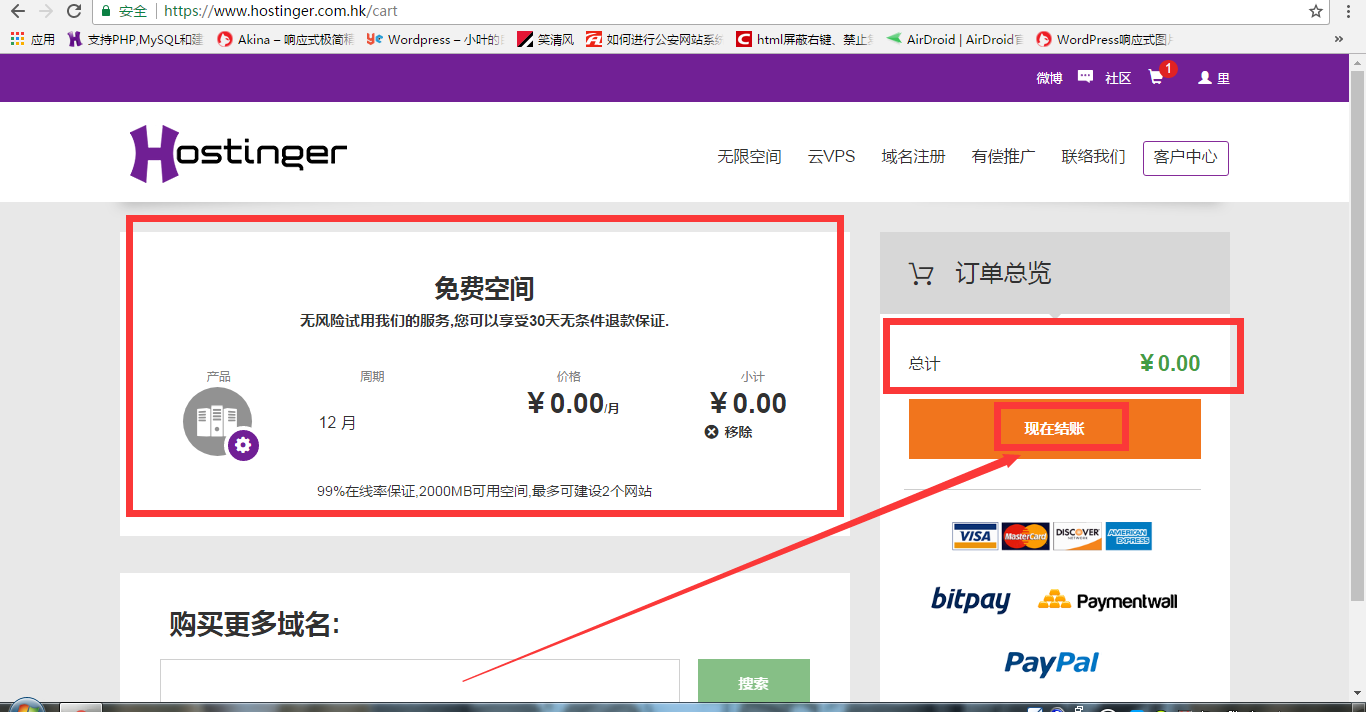Select the bitpay payment icon
The width and height of the screenshot is (1366, 712).
(x=969, y=600)
